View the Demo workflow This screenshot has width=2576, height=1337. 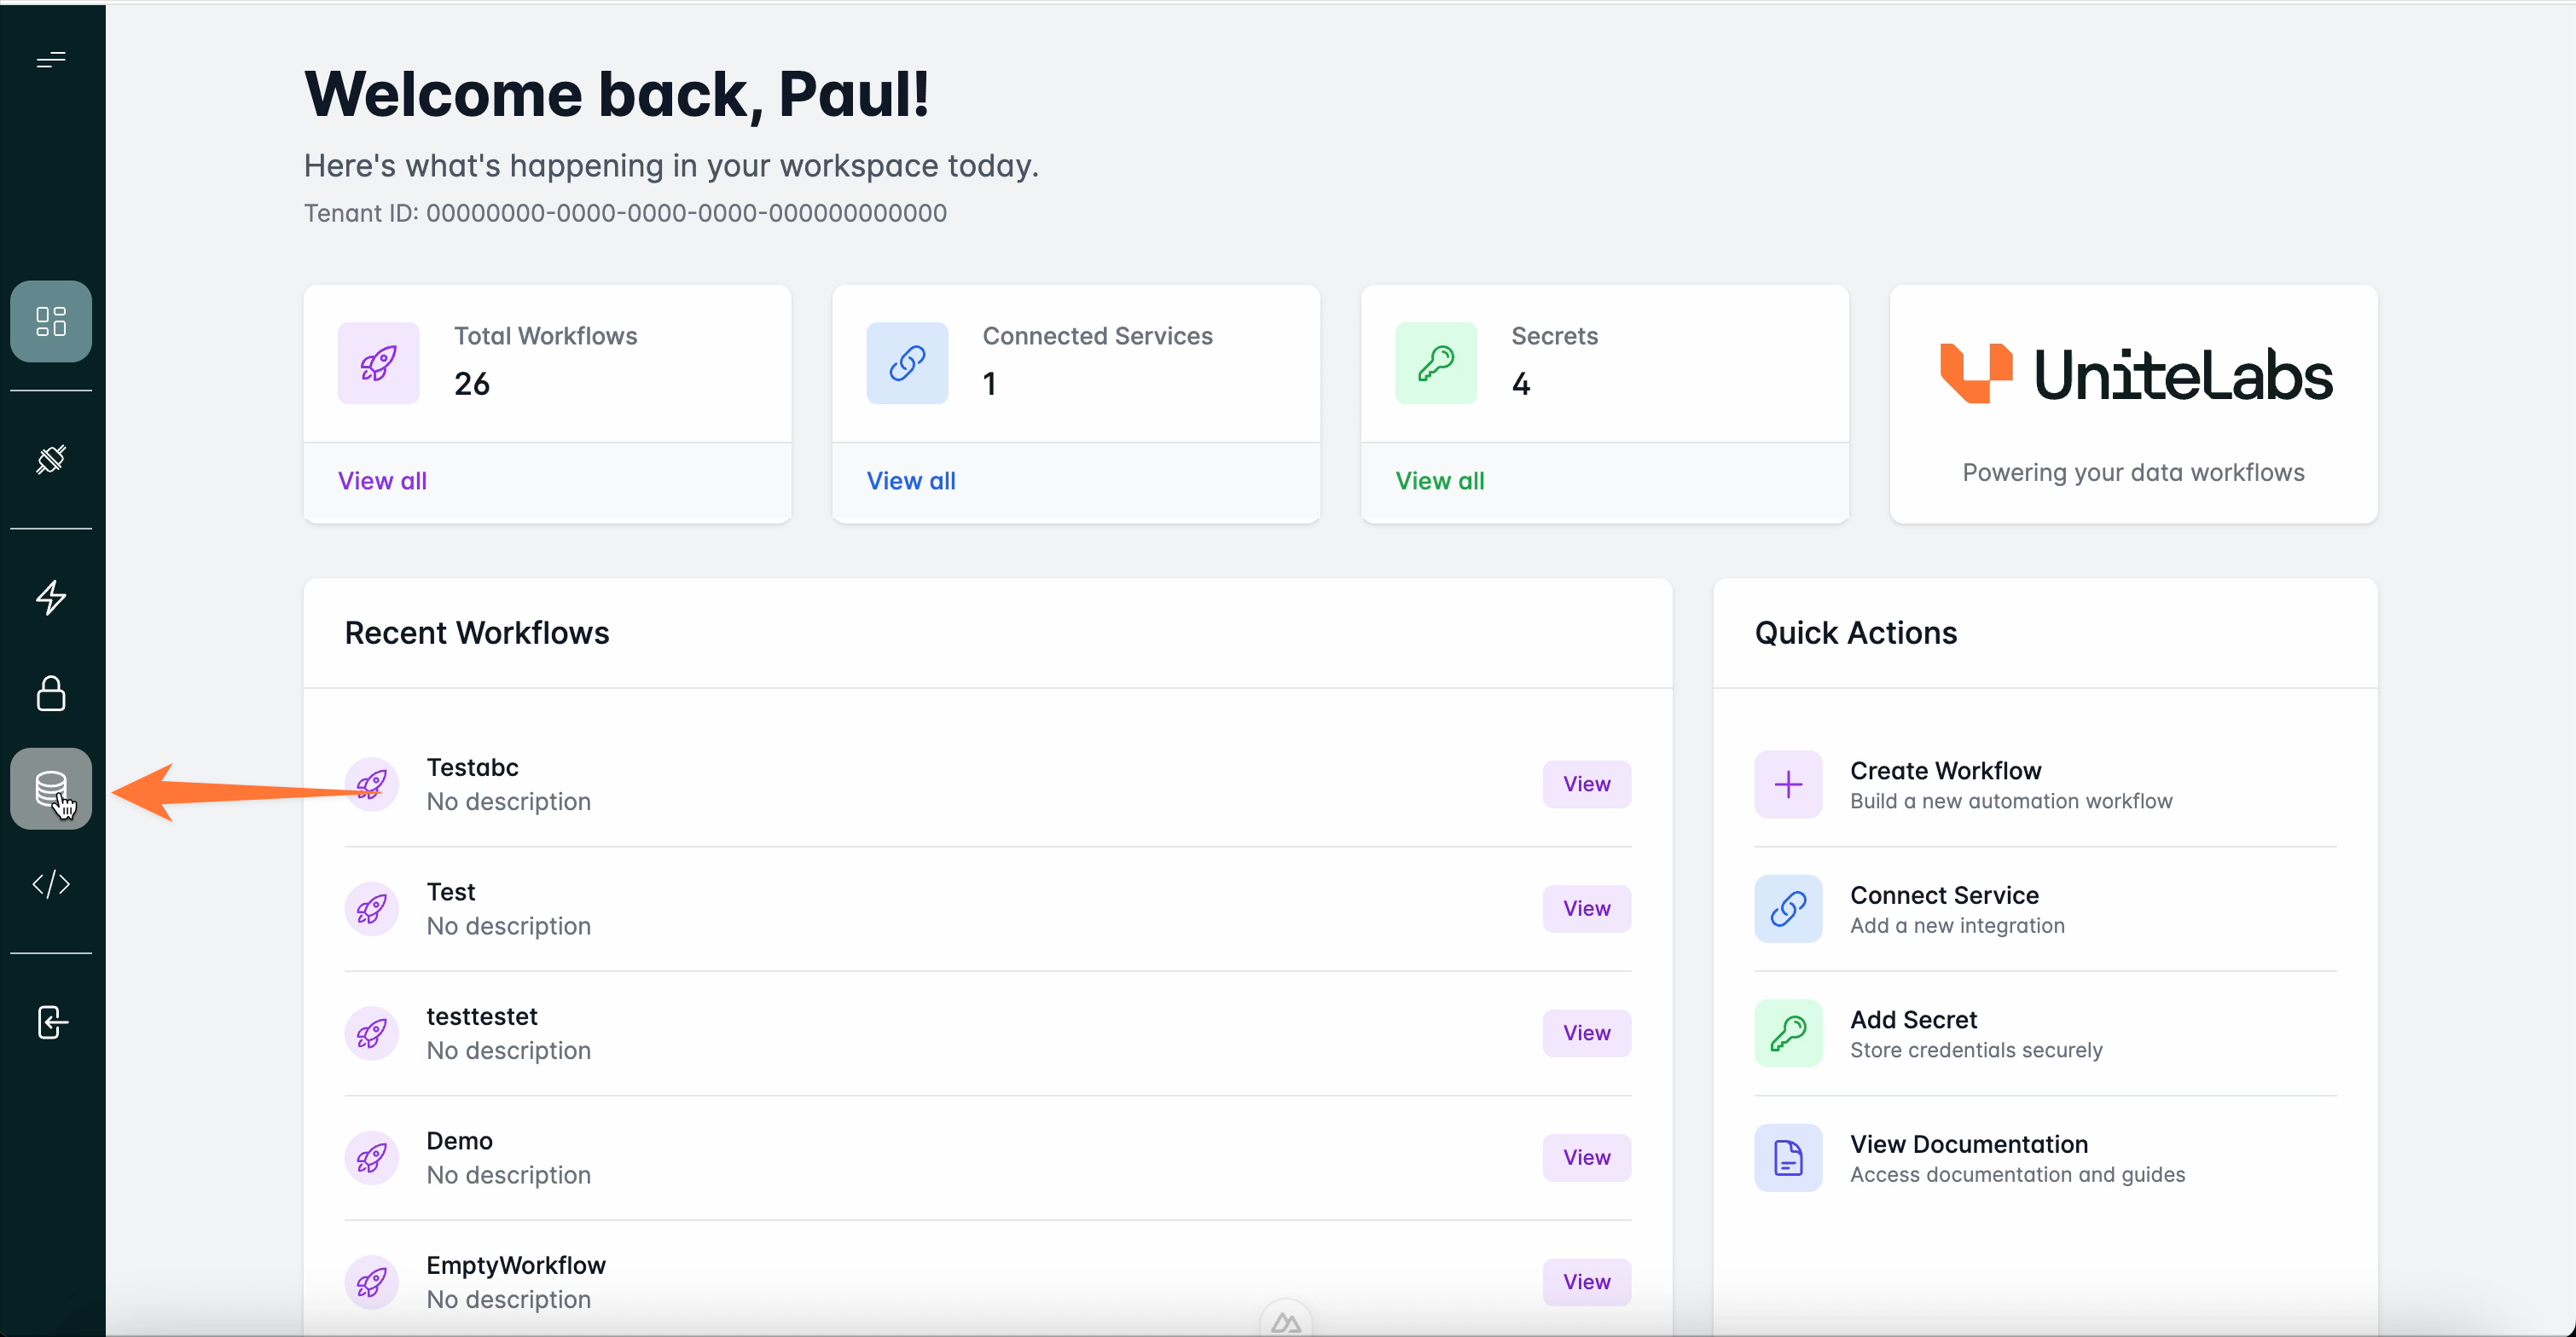coord(1587,1158)
